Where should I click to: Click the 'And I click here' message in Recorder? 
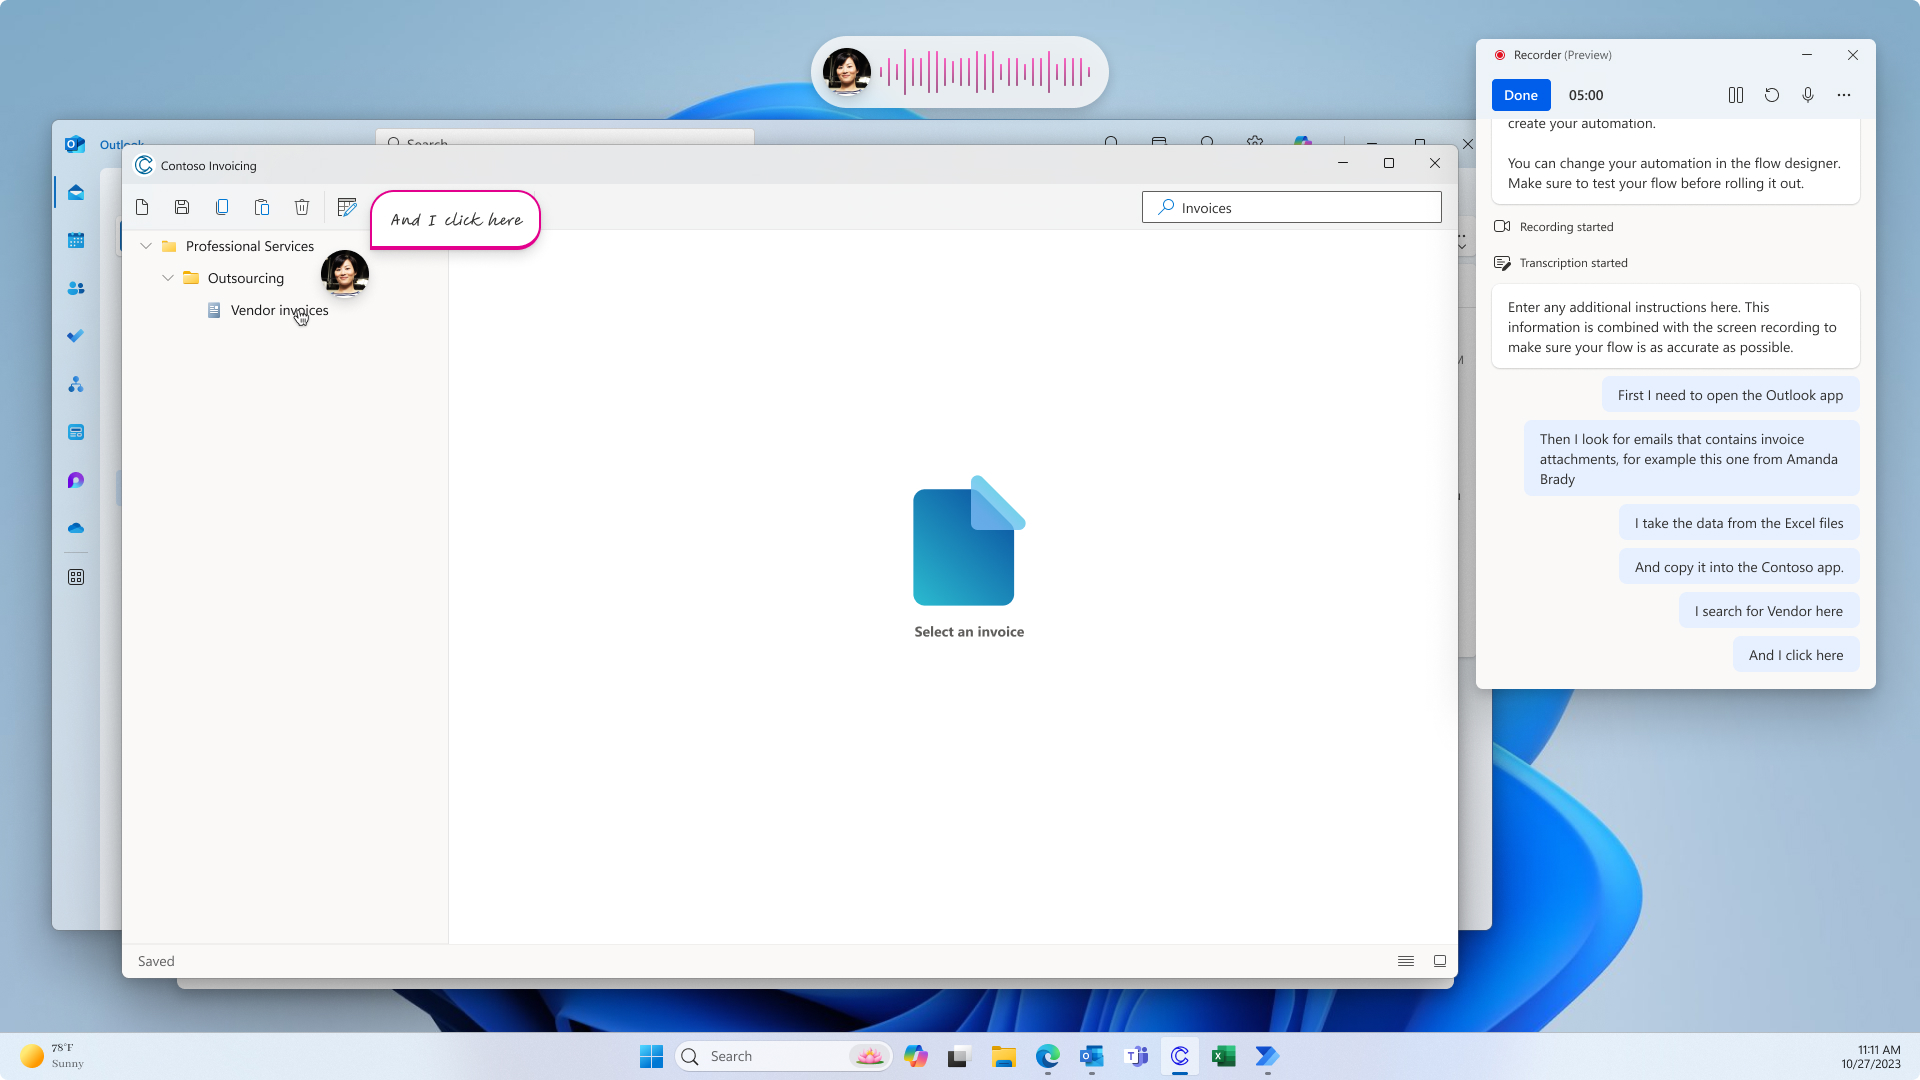(1796, 655)
